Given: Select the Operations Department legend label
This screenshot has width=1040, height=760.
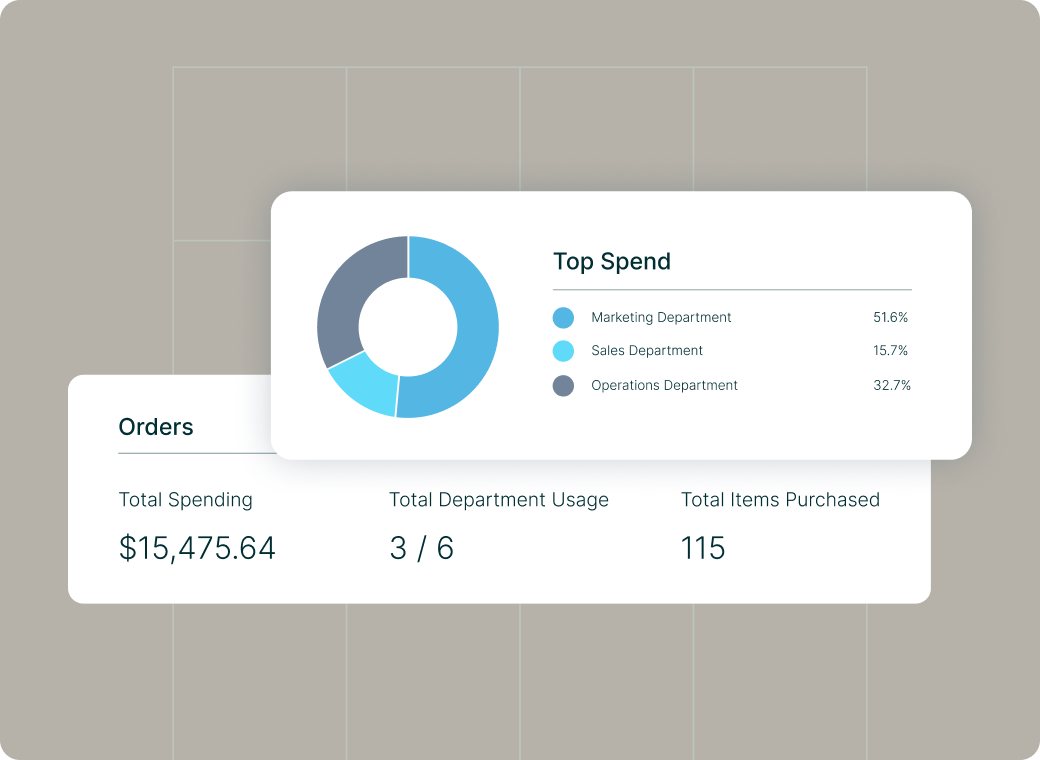Looking at the screenshot, I should coord(664,385).
